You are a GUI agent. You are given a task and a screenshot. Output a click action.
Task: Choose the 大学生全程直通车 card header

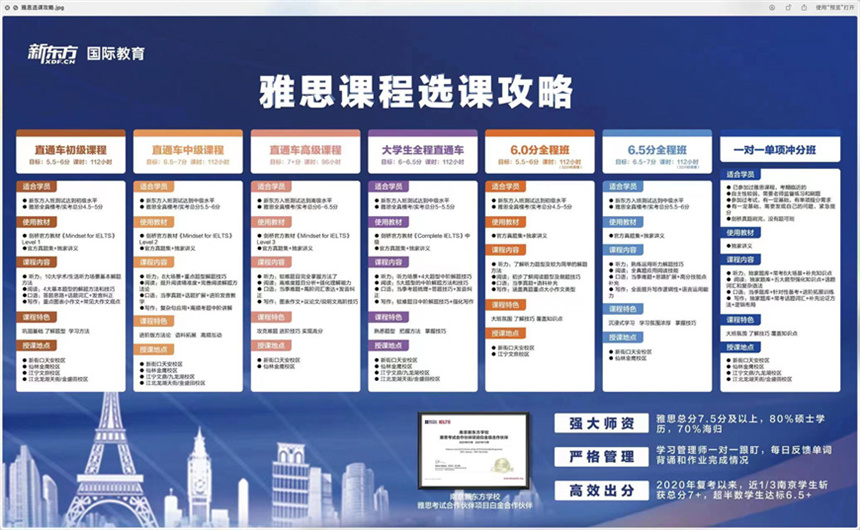coord(423,148)
